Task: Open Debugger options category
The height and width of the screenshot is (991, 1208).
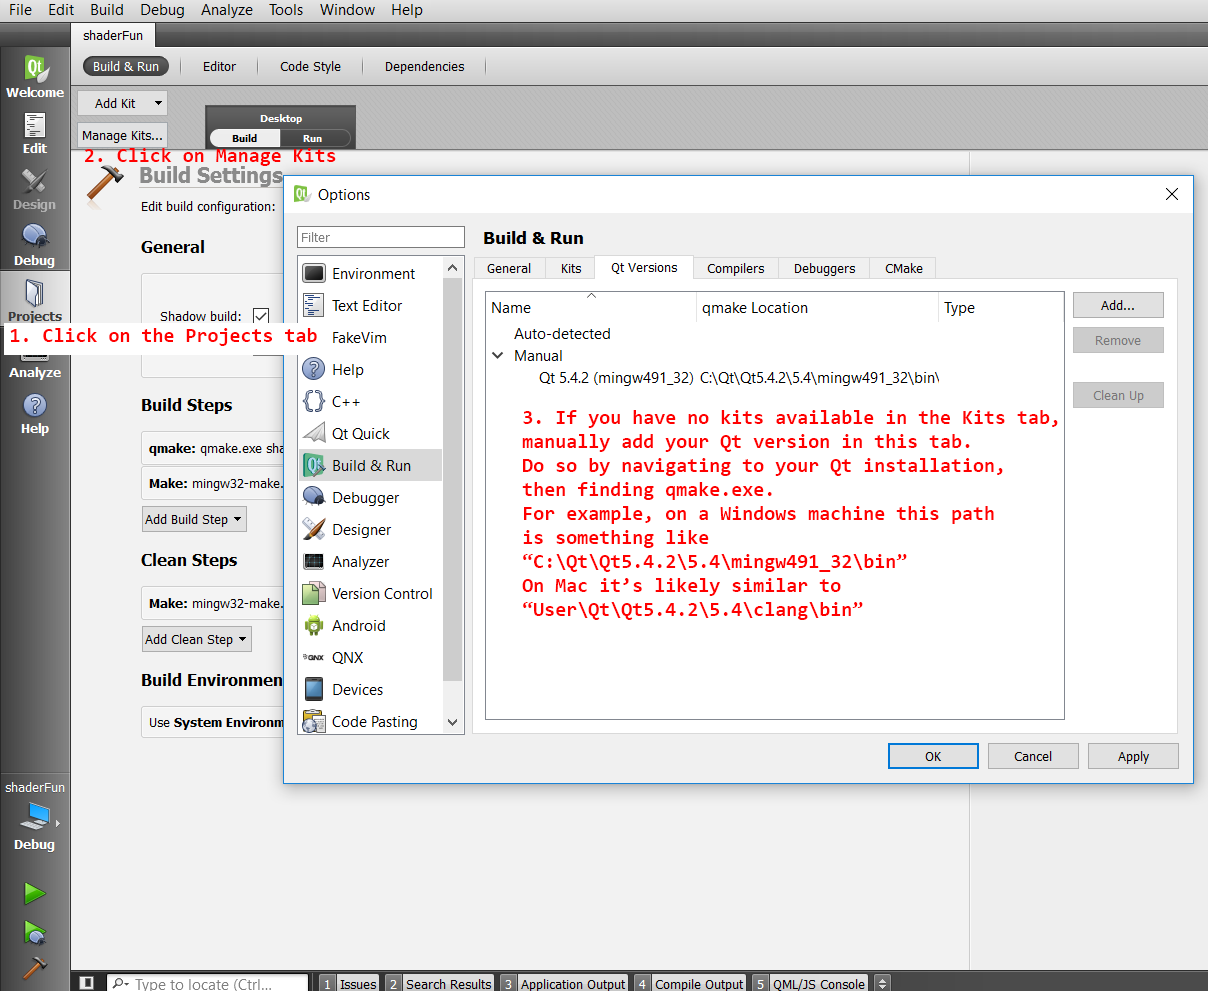Action: pos(370,498)
